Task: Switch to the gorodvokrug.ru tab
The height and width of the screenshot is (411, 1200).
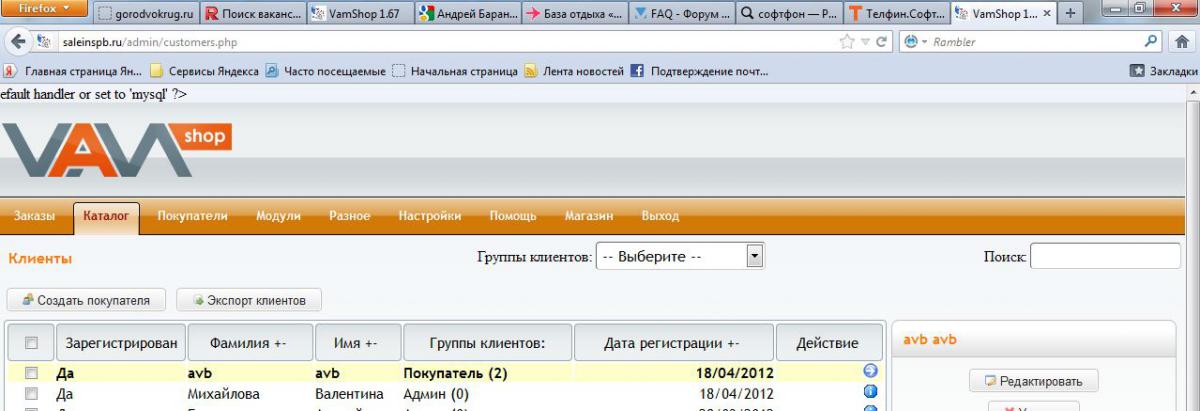Action: click(147, 14)
